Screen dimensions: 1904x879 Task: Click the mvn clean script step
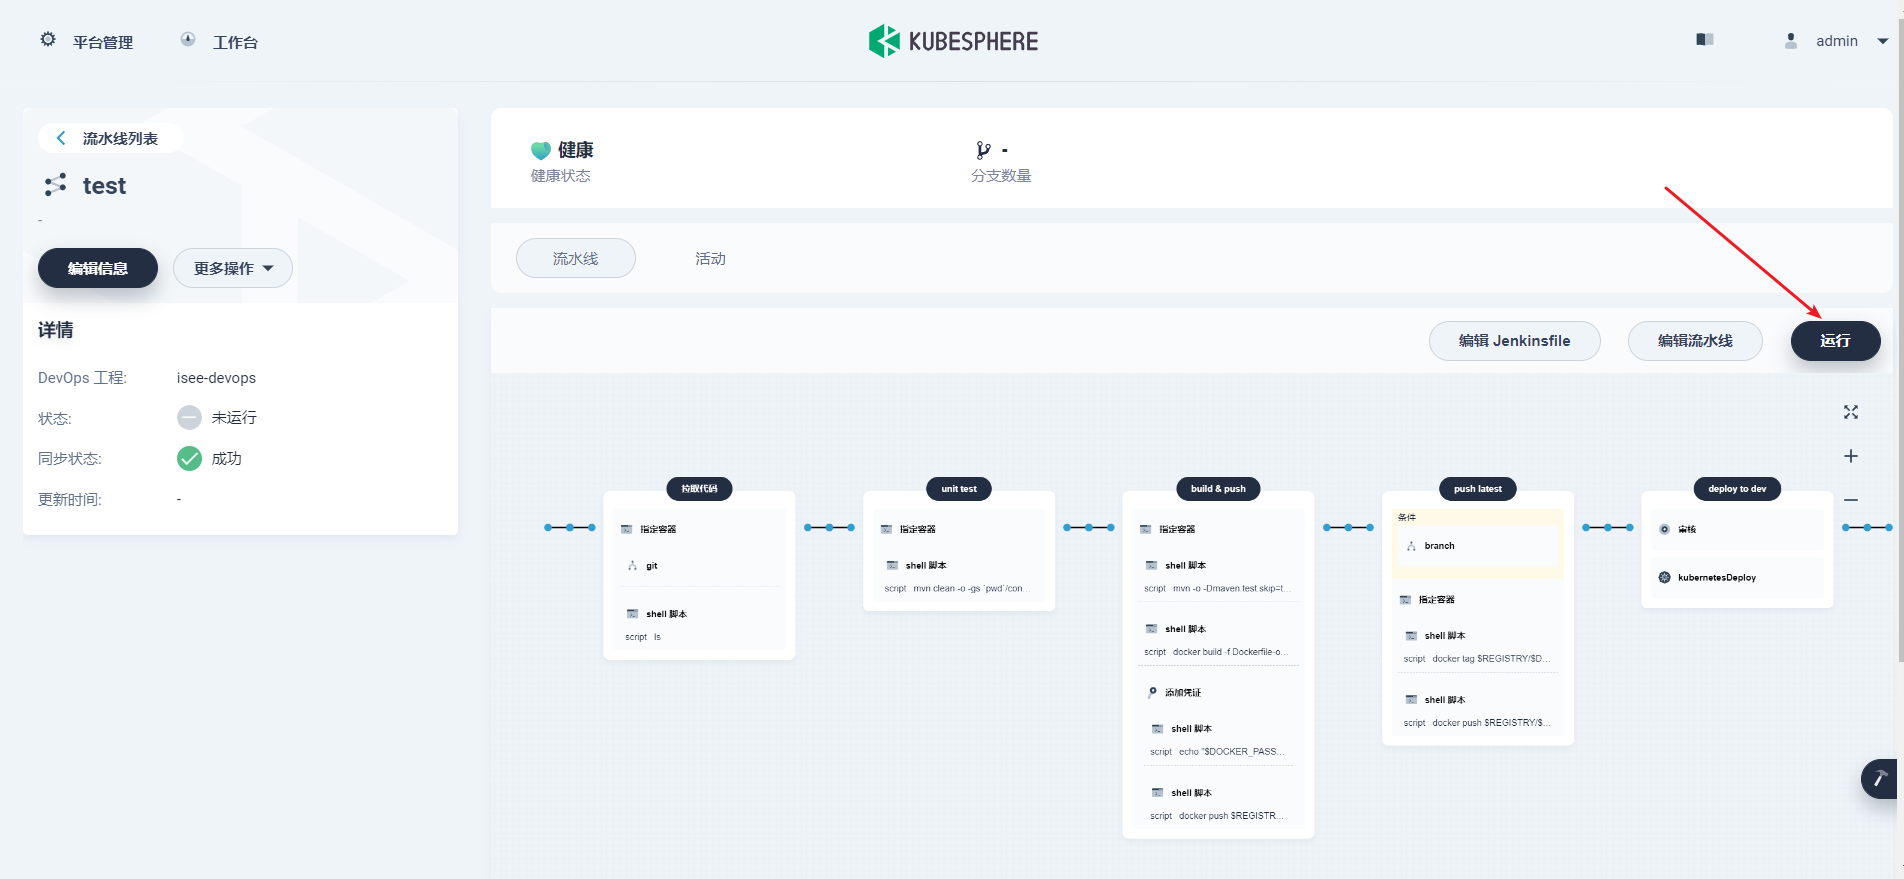coord(959,577)
